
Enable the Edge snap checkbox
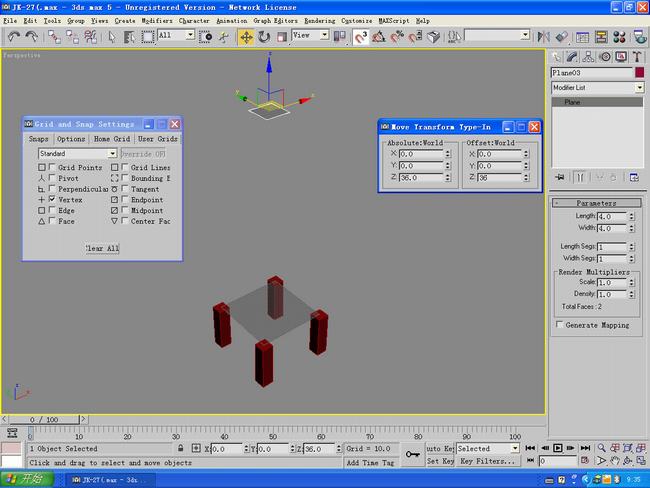pos(52,210)
